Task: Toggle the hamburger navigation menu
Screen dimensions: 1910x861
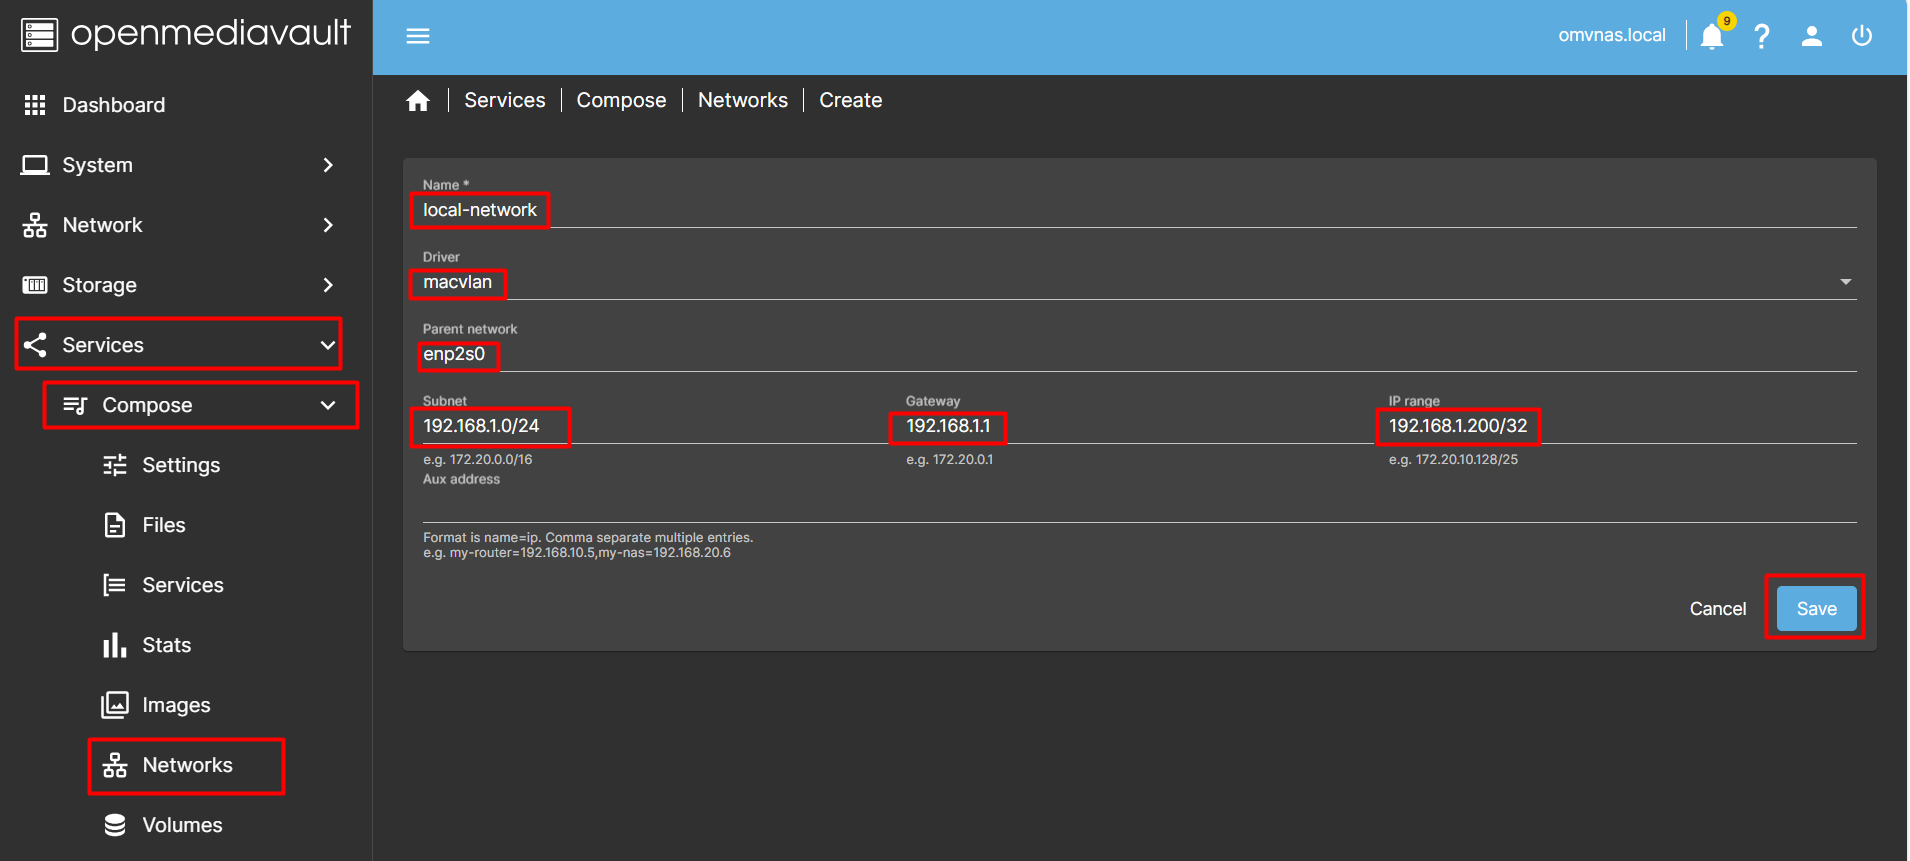Action: click(x=418, y=36)
